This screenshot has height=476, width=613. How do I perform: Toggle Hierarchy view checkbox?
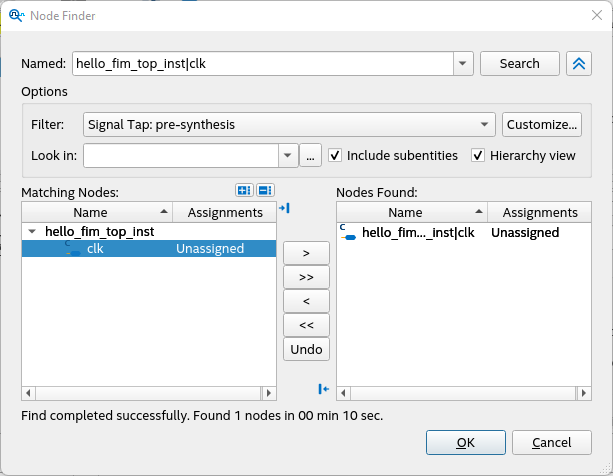tap(479, 155)
